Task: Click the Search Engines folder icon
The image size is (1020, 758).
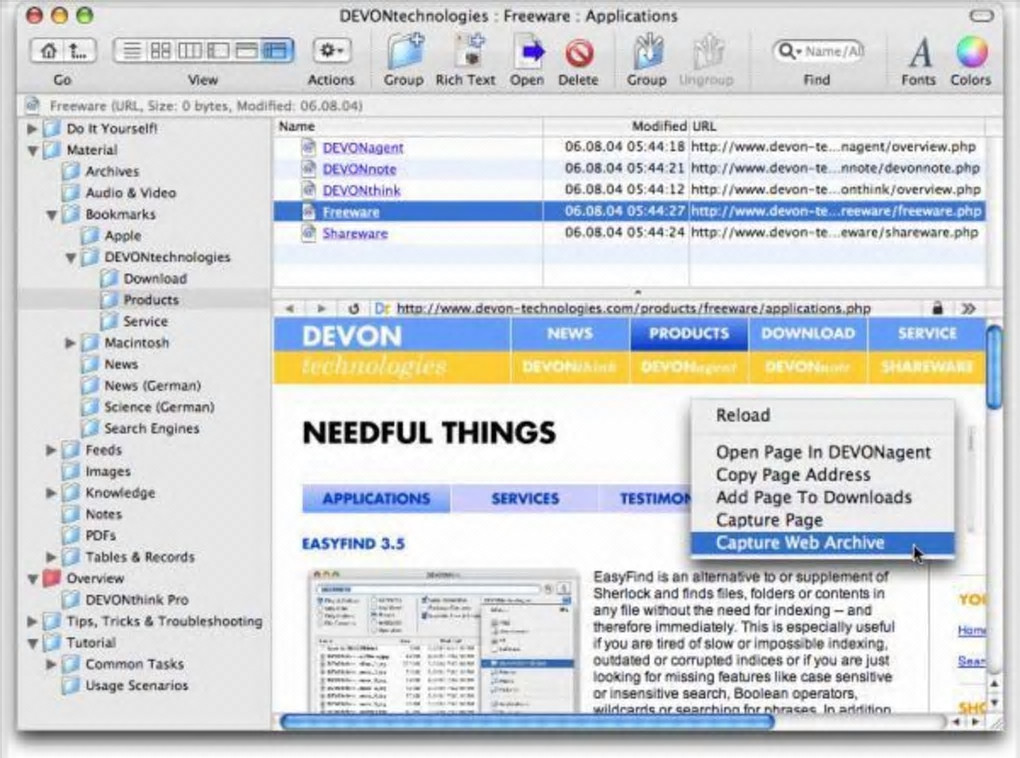Action: [x=90, y=429]
